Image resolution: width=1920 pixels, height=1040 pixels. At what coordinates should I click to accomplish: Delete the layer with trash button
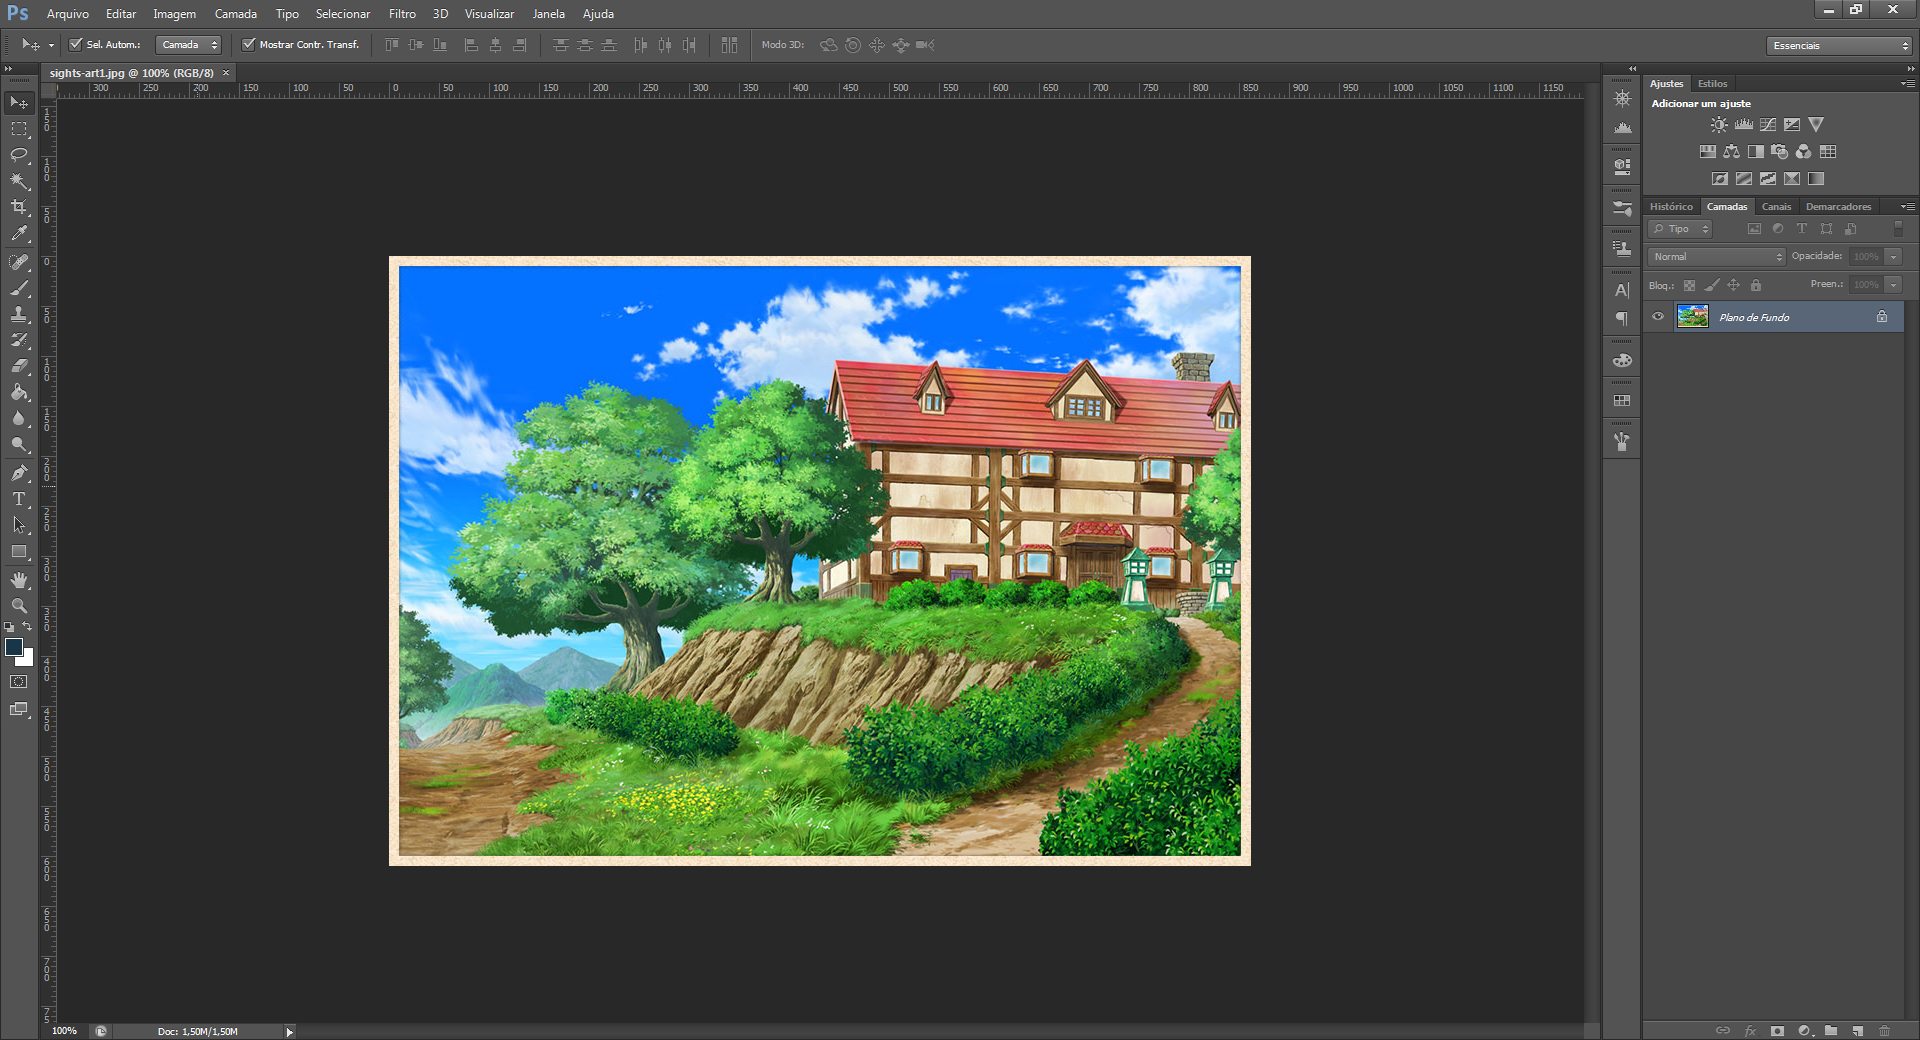click(1884, 1031)
